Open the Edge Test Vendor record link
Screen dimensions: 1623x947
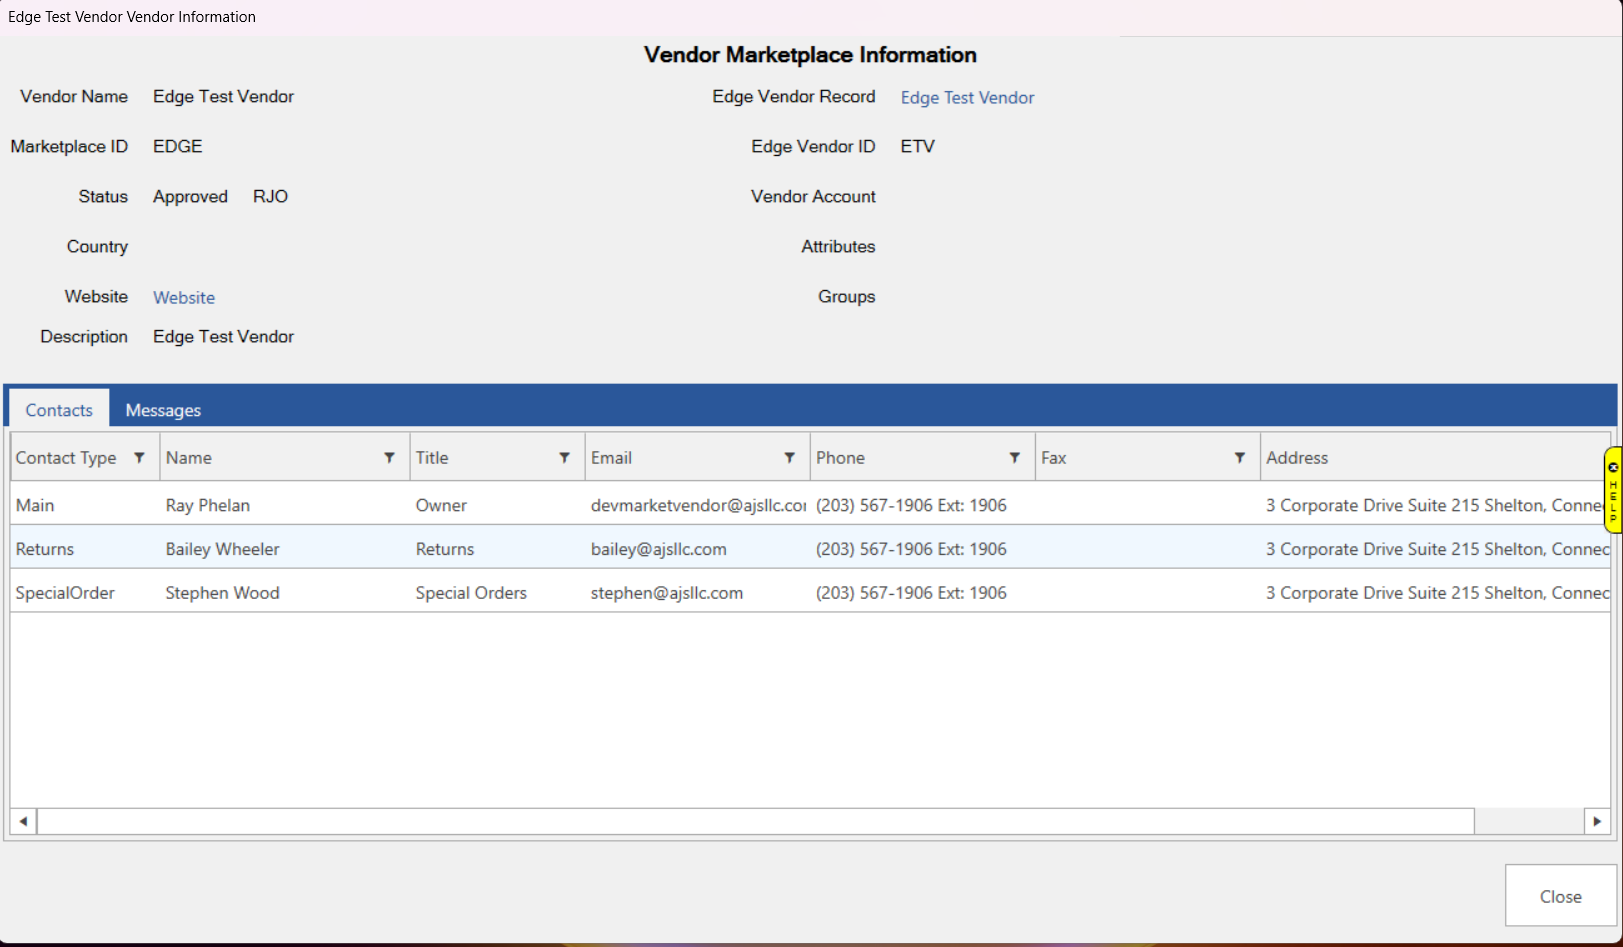[967, 98]
